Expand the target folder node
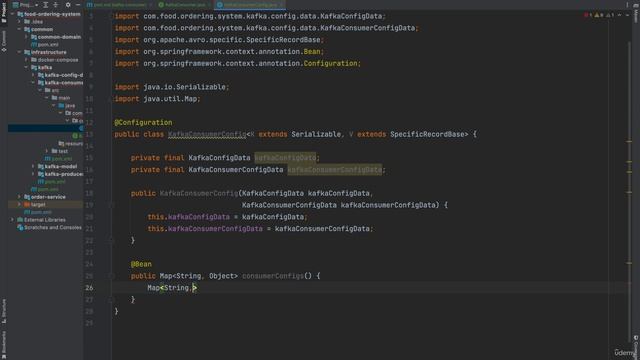Image resolution: width=640 pixels, height=360 pixels. 19,204
